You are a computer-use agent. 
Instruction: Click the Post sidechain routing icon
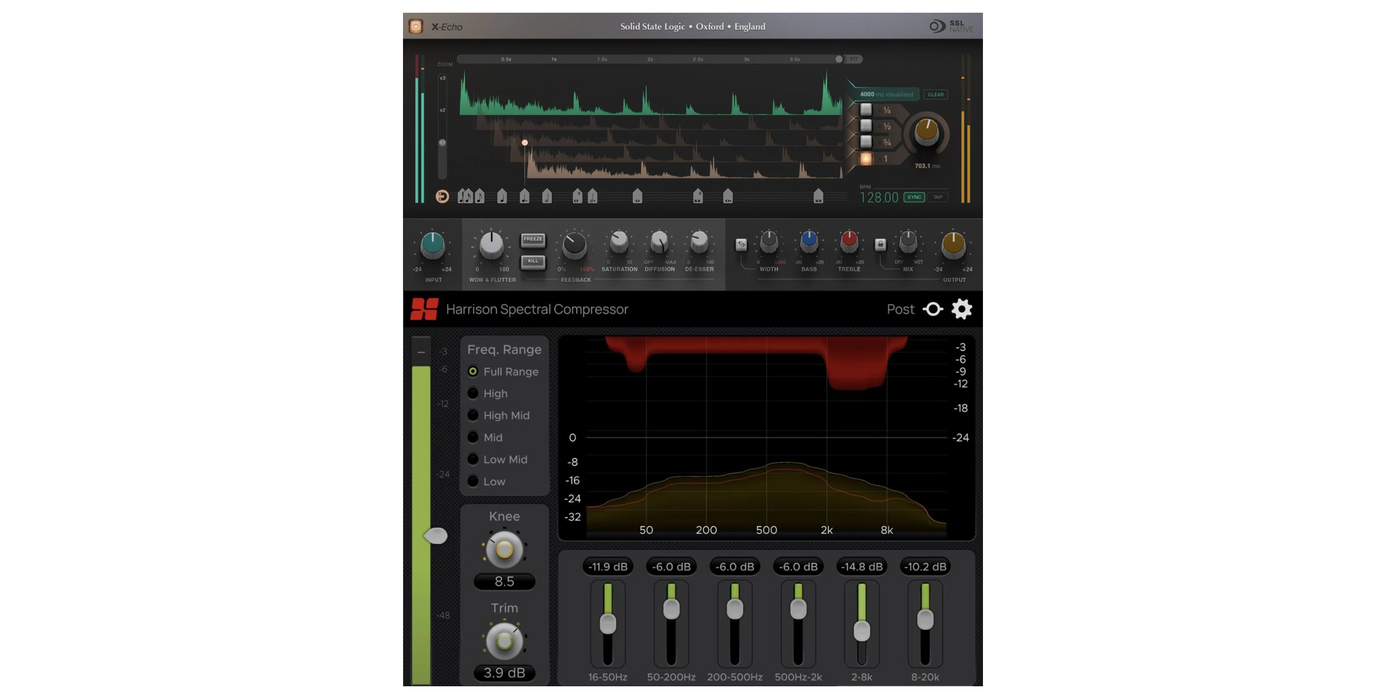coord(932,309)
